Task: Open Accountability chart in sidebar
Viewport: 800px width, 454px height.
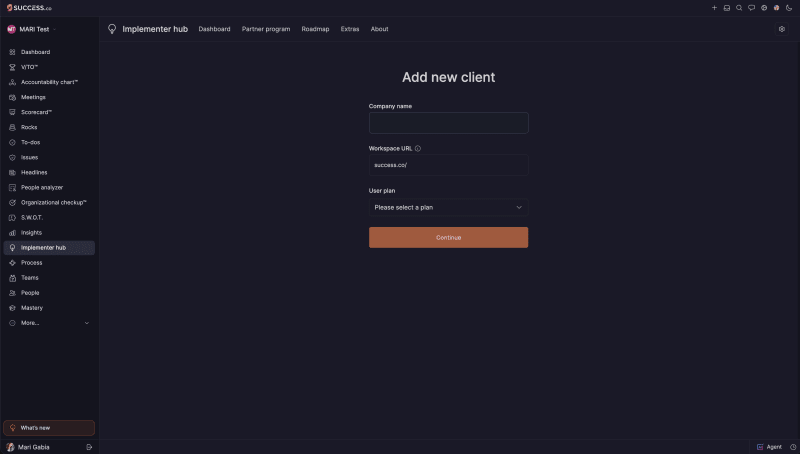Action: (x=49, y=82)
